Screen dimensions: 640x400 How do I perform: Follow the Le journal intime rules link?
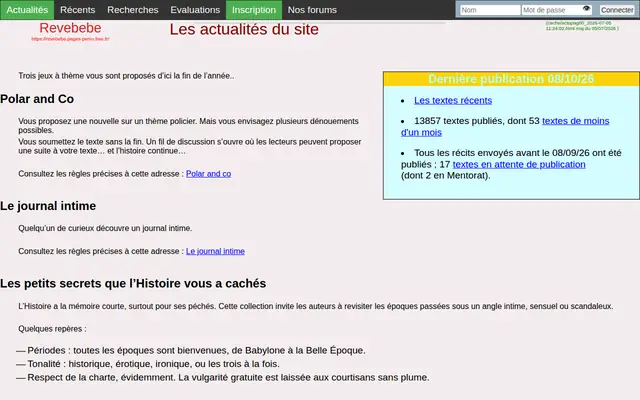tap(216, 251)
